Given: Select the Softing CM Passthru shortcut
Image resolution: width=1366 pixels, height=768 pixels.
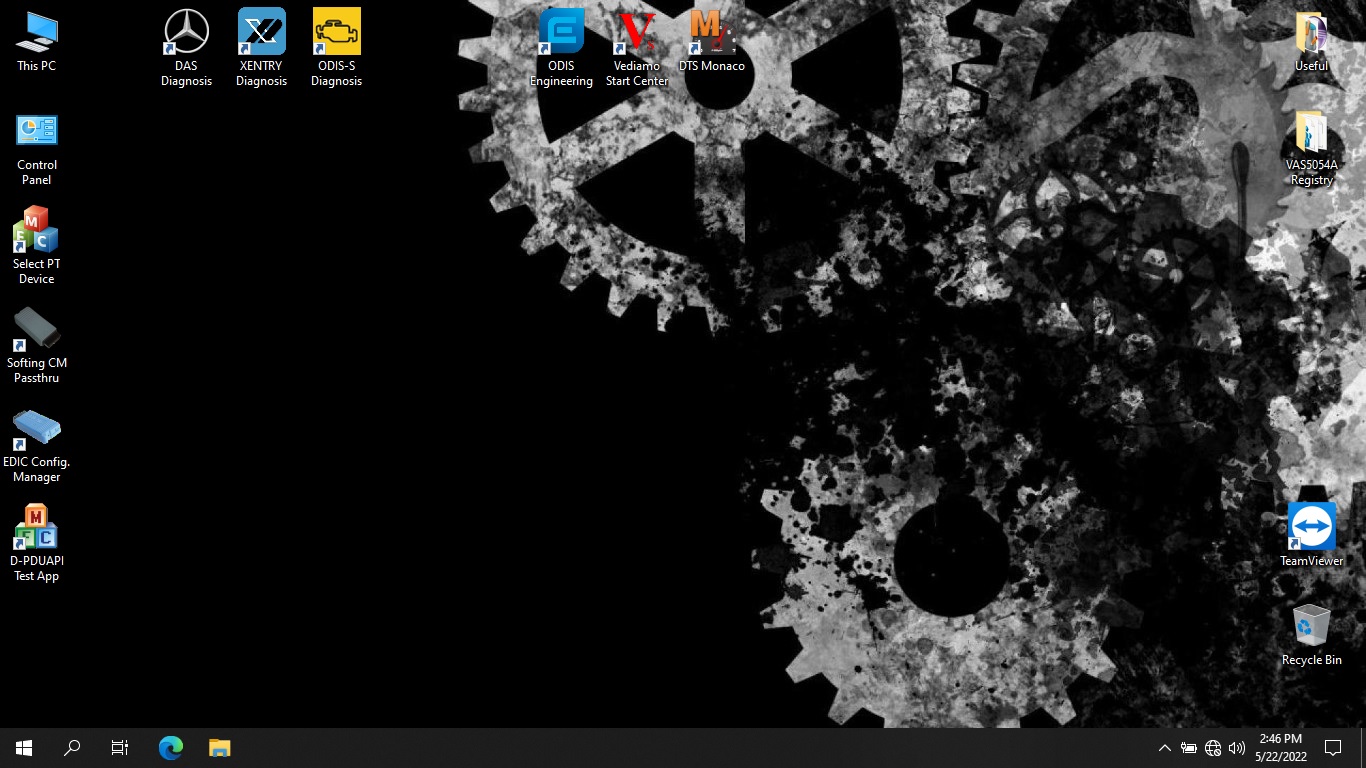Looking at the screenshot, I should click(x=37, y=345).
